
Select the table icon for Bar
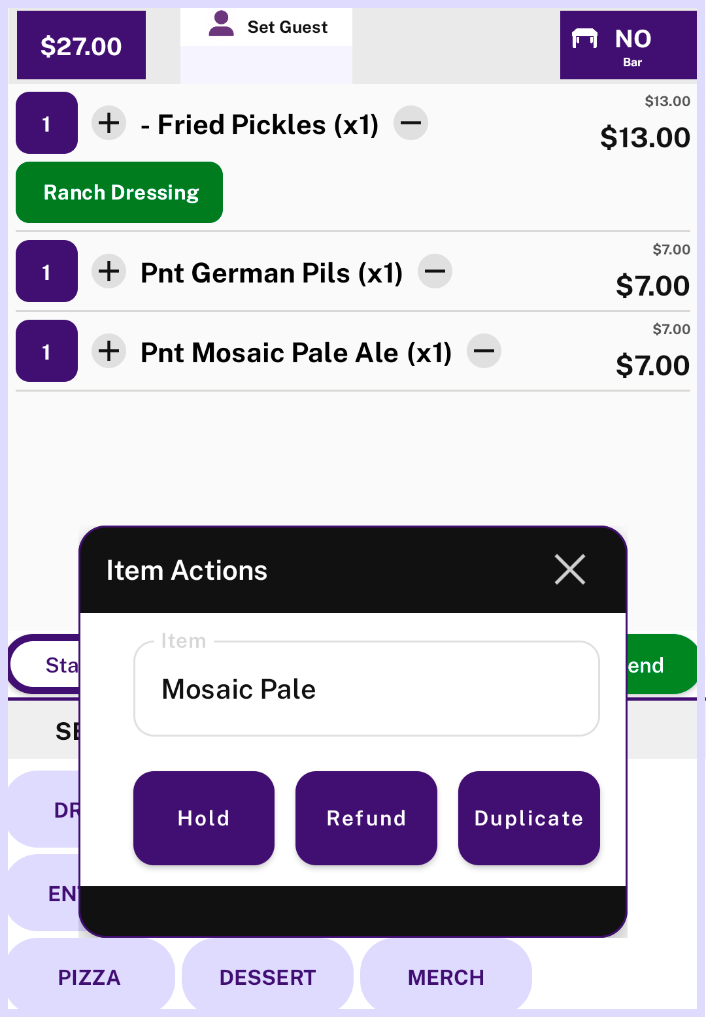click(585, 39)
